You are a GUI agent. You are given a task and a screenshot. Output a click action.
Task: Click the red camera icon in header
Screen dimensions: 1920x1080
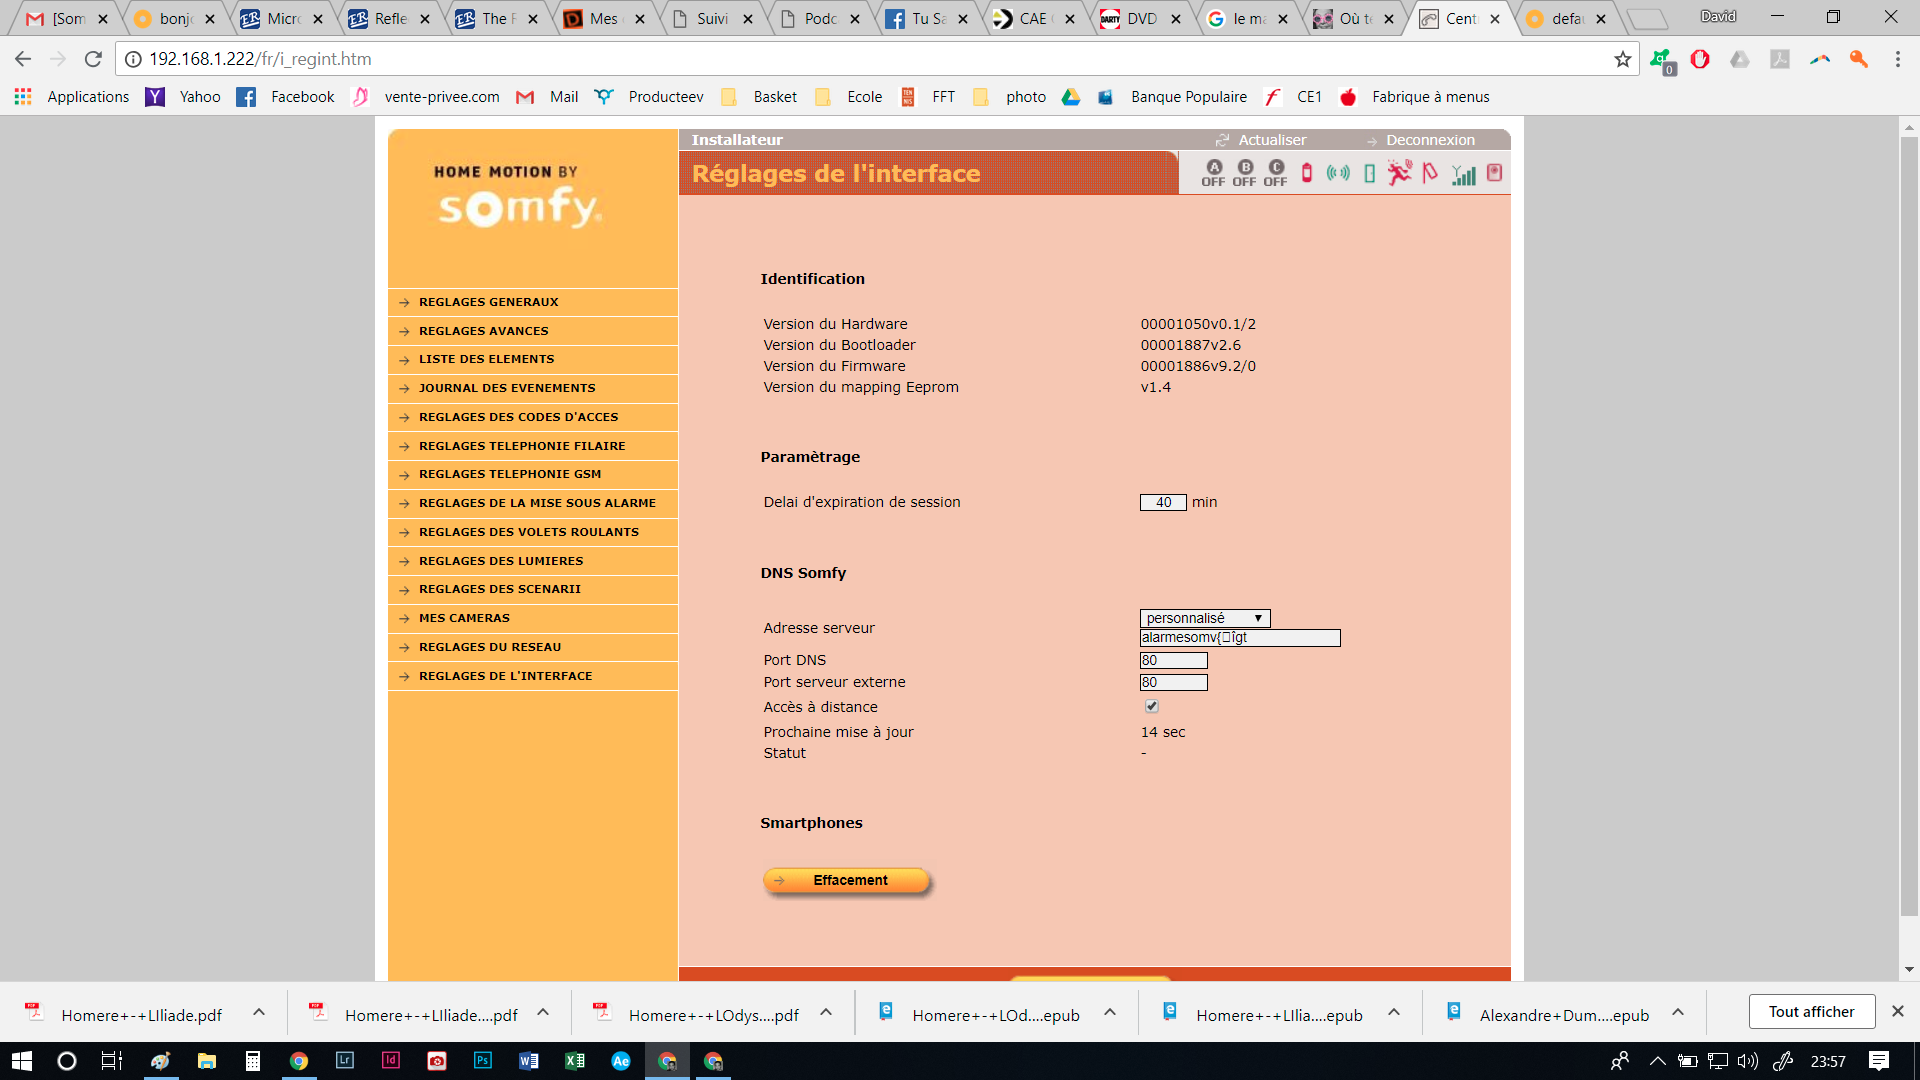click(1495, 173)
